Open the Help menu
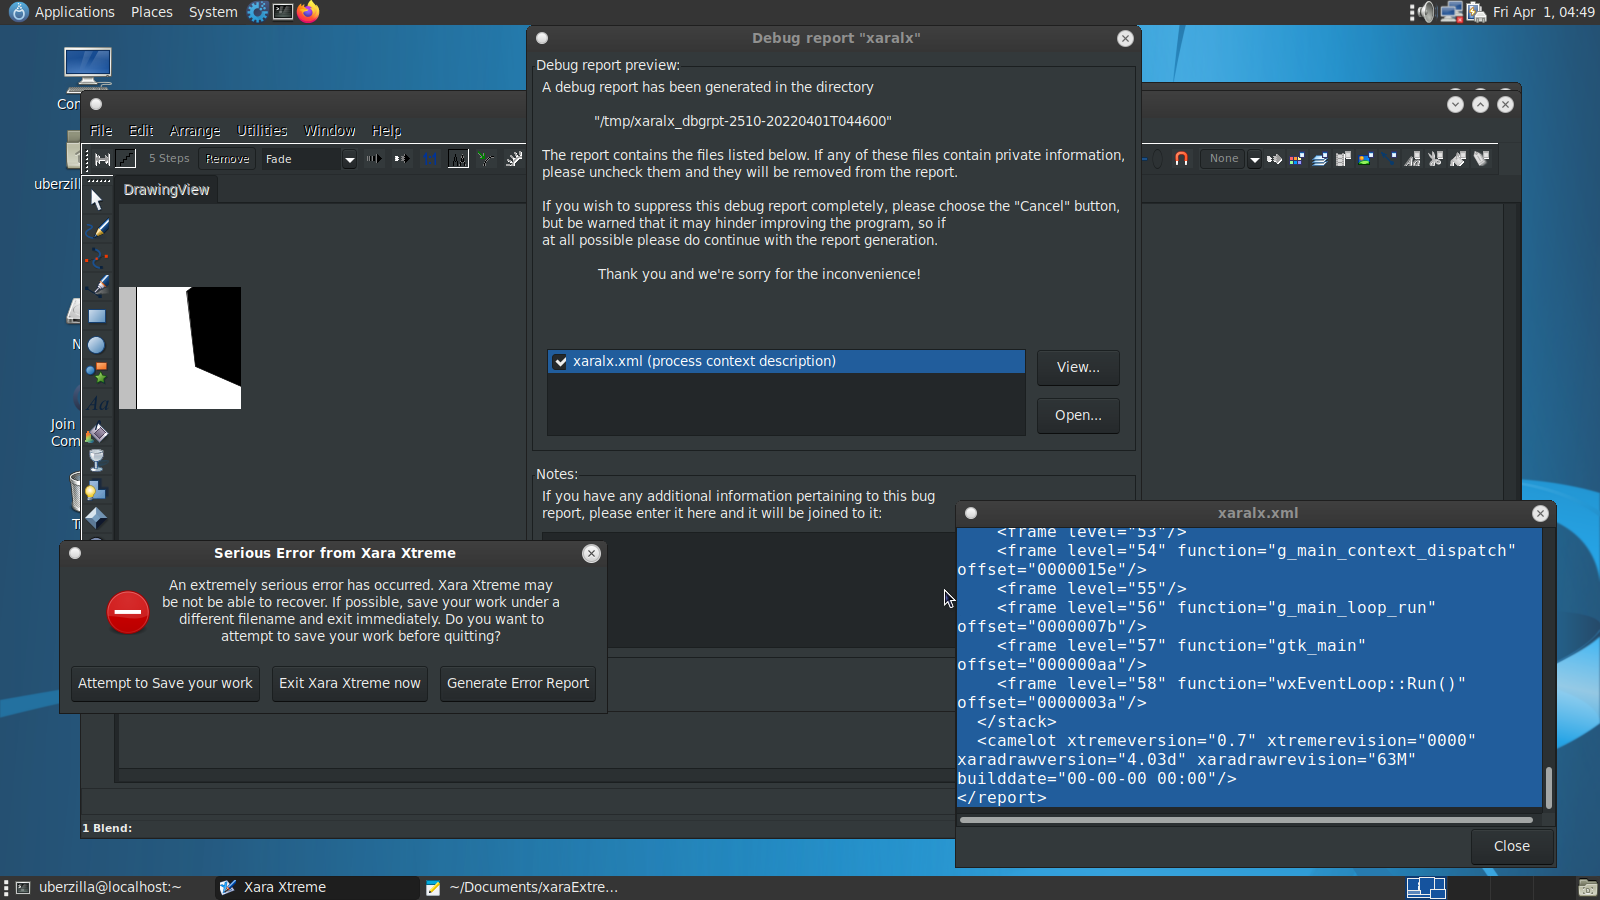The image size is (1600, 900). 386,131
